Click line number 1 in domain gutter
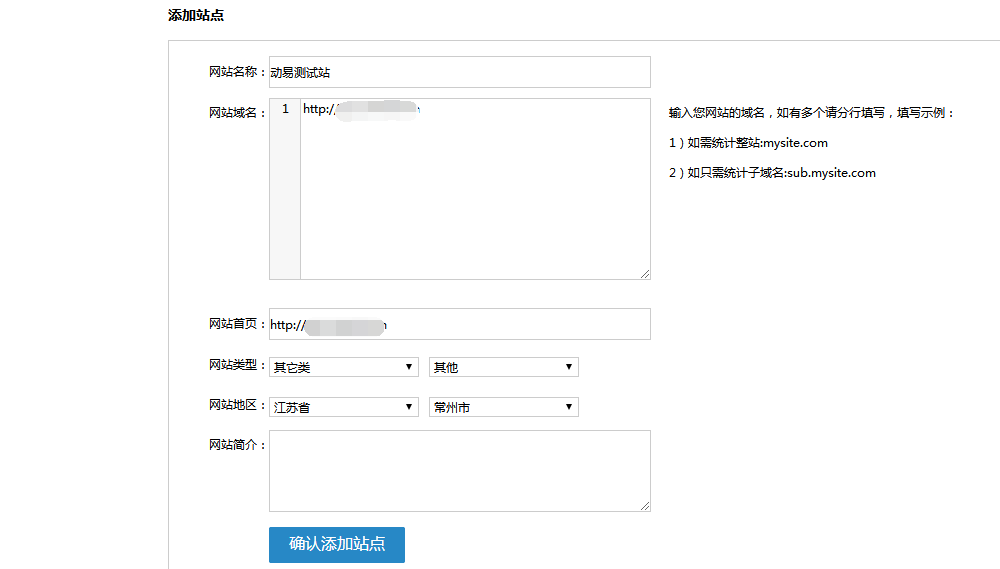Viewport: 1000px width, 569px height. pos(285,109)
